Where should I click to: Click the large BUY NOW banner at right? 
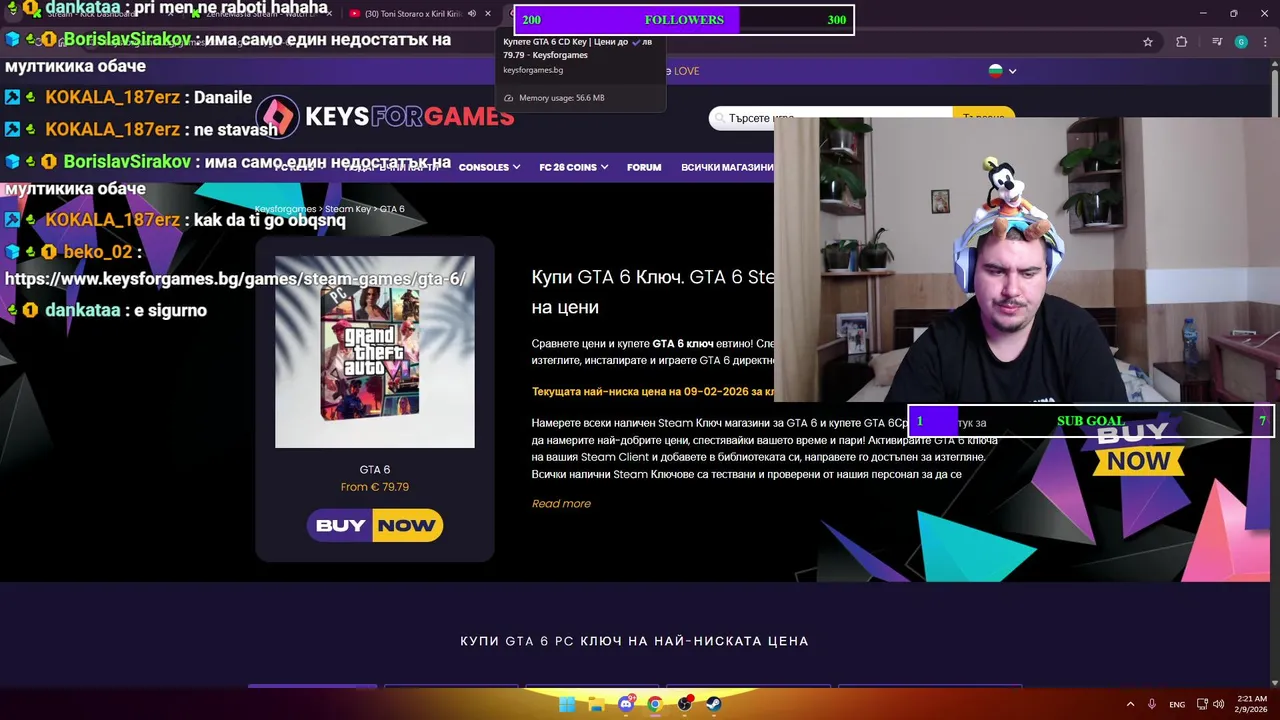pos(1138,448)
